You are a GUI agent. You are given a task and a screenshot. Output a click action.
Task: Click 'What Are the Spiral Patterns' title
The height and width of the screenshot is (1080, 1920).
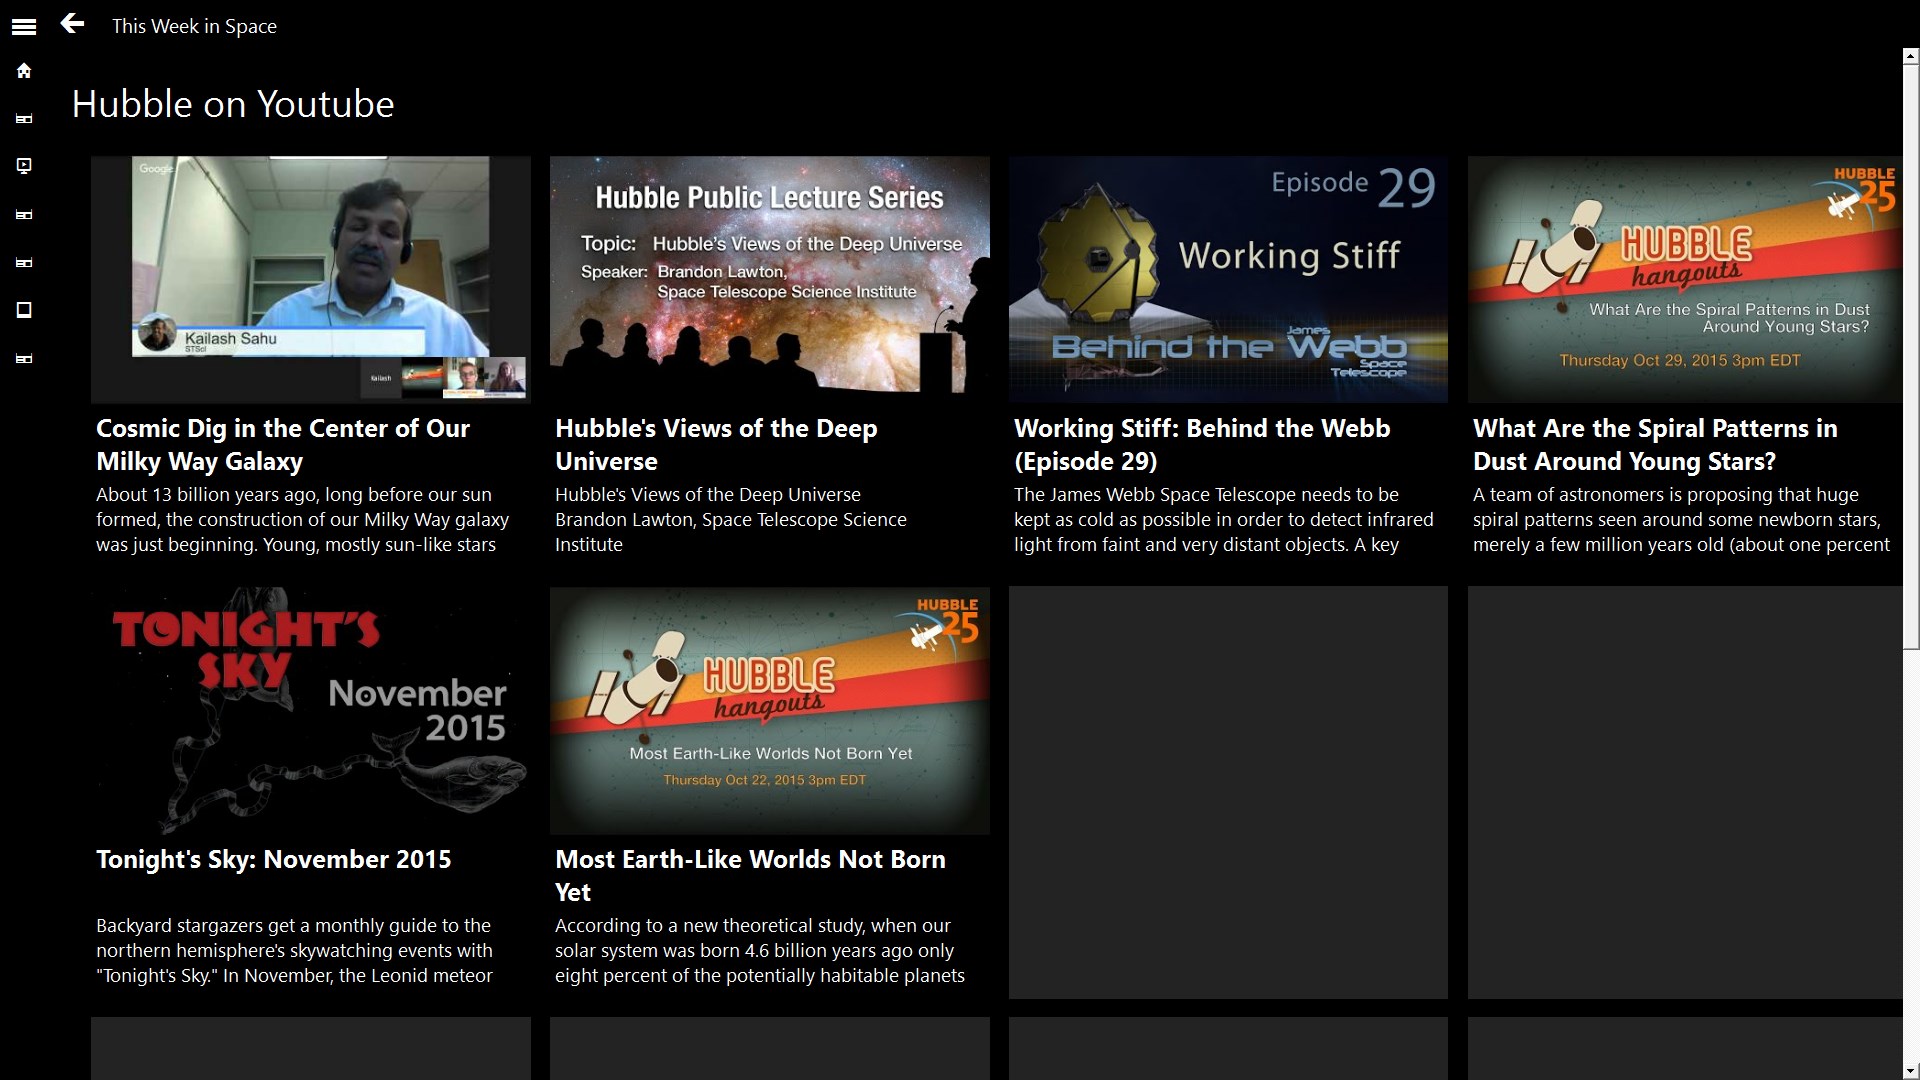point(1655,444)
